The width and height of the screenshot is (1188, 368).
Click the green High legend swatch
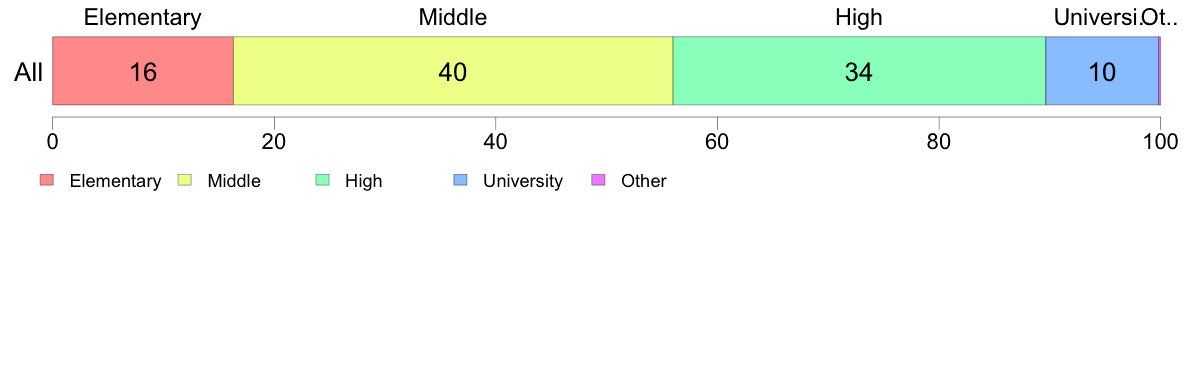322,180
